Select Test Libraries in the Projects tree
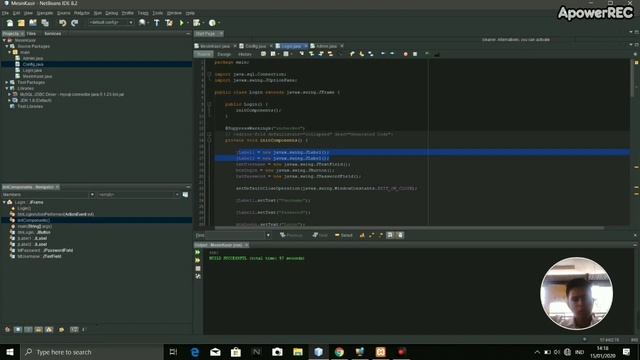 30,106
